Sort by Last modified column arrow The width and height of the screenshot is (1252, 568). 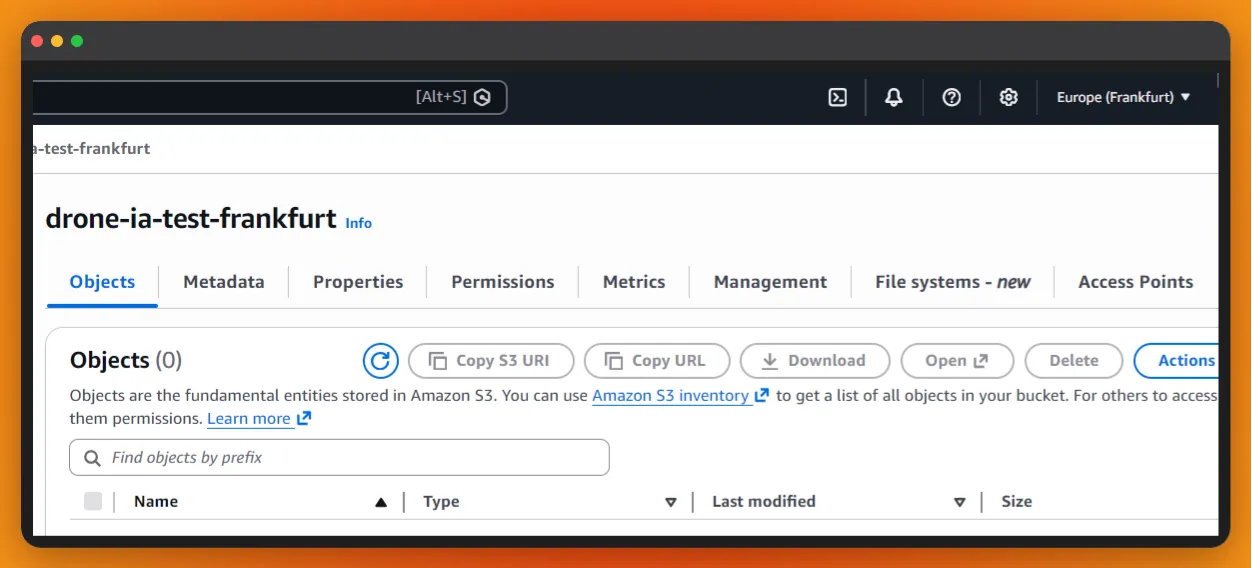[960, 502]
